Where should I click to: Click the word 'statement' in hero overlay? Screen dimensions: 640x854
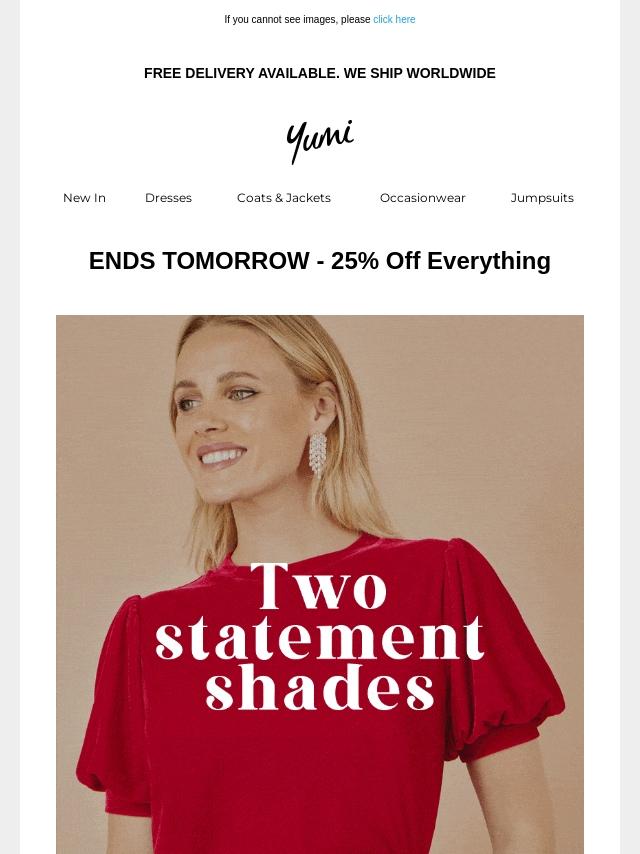(x=320, y=637)
